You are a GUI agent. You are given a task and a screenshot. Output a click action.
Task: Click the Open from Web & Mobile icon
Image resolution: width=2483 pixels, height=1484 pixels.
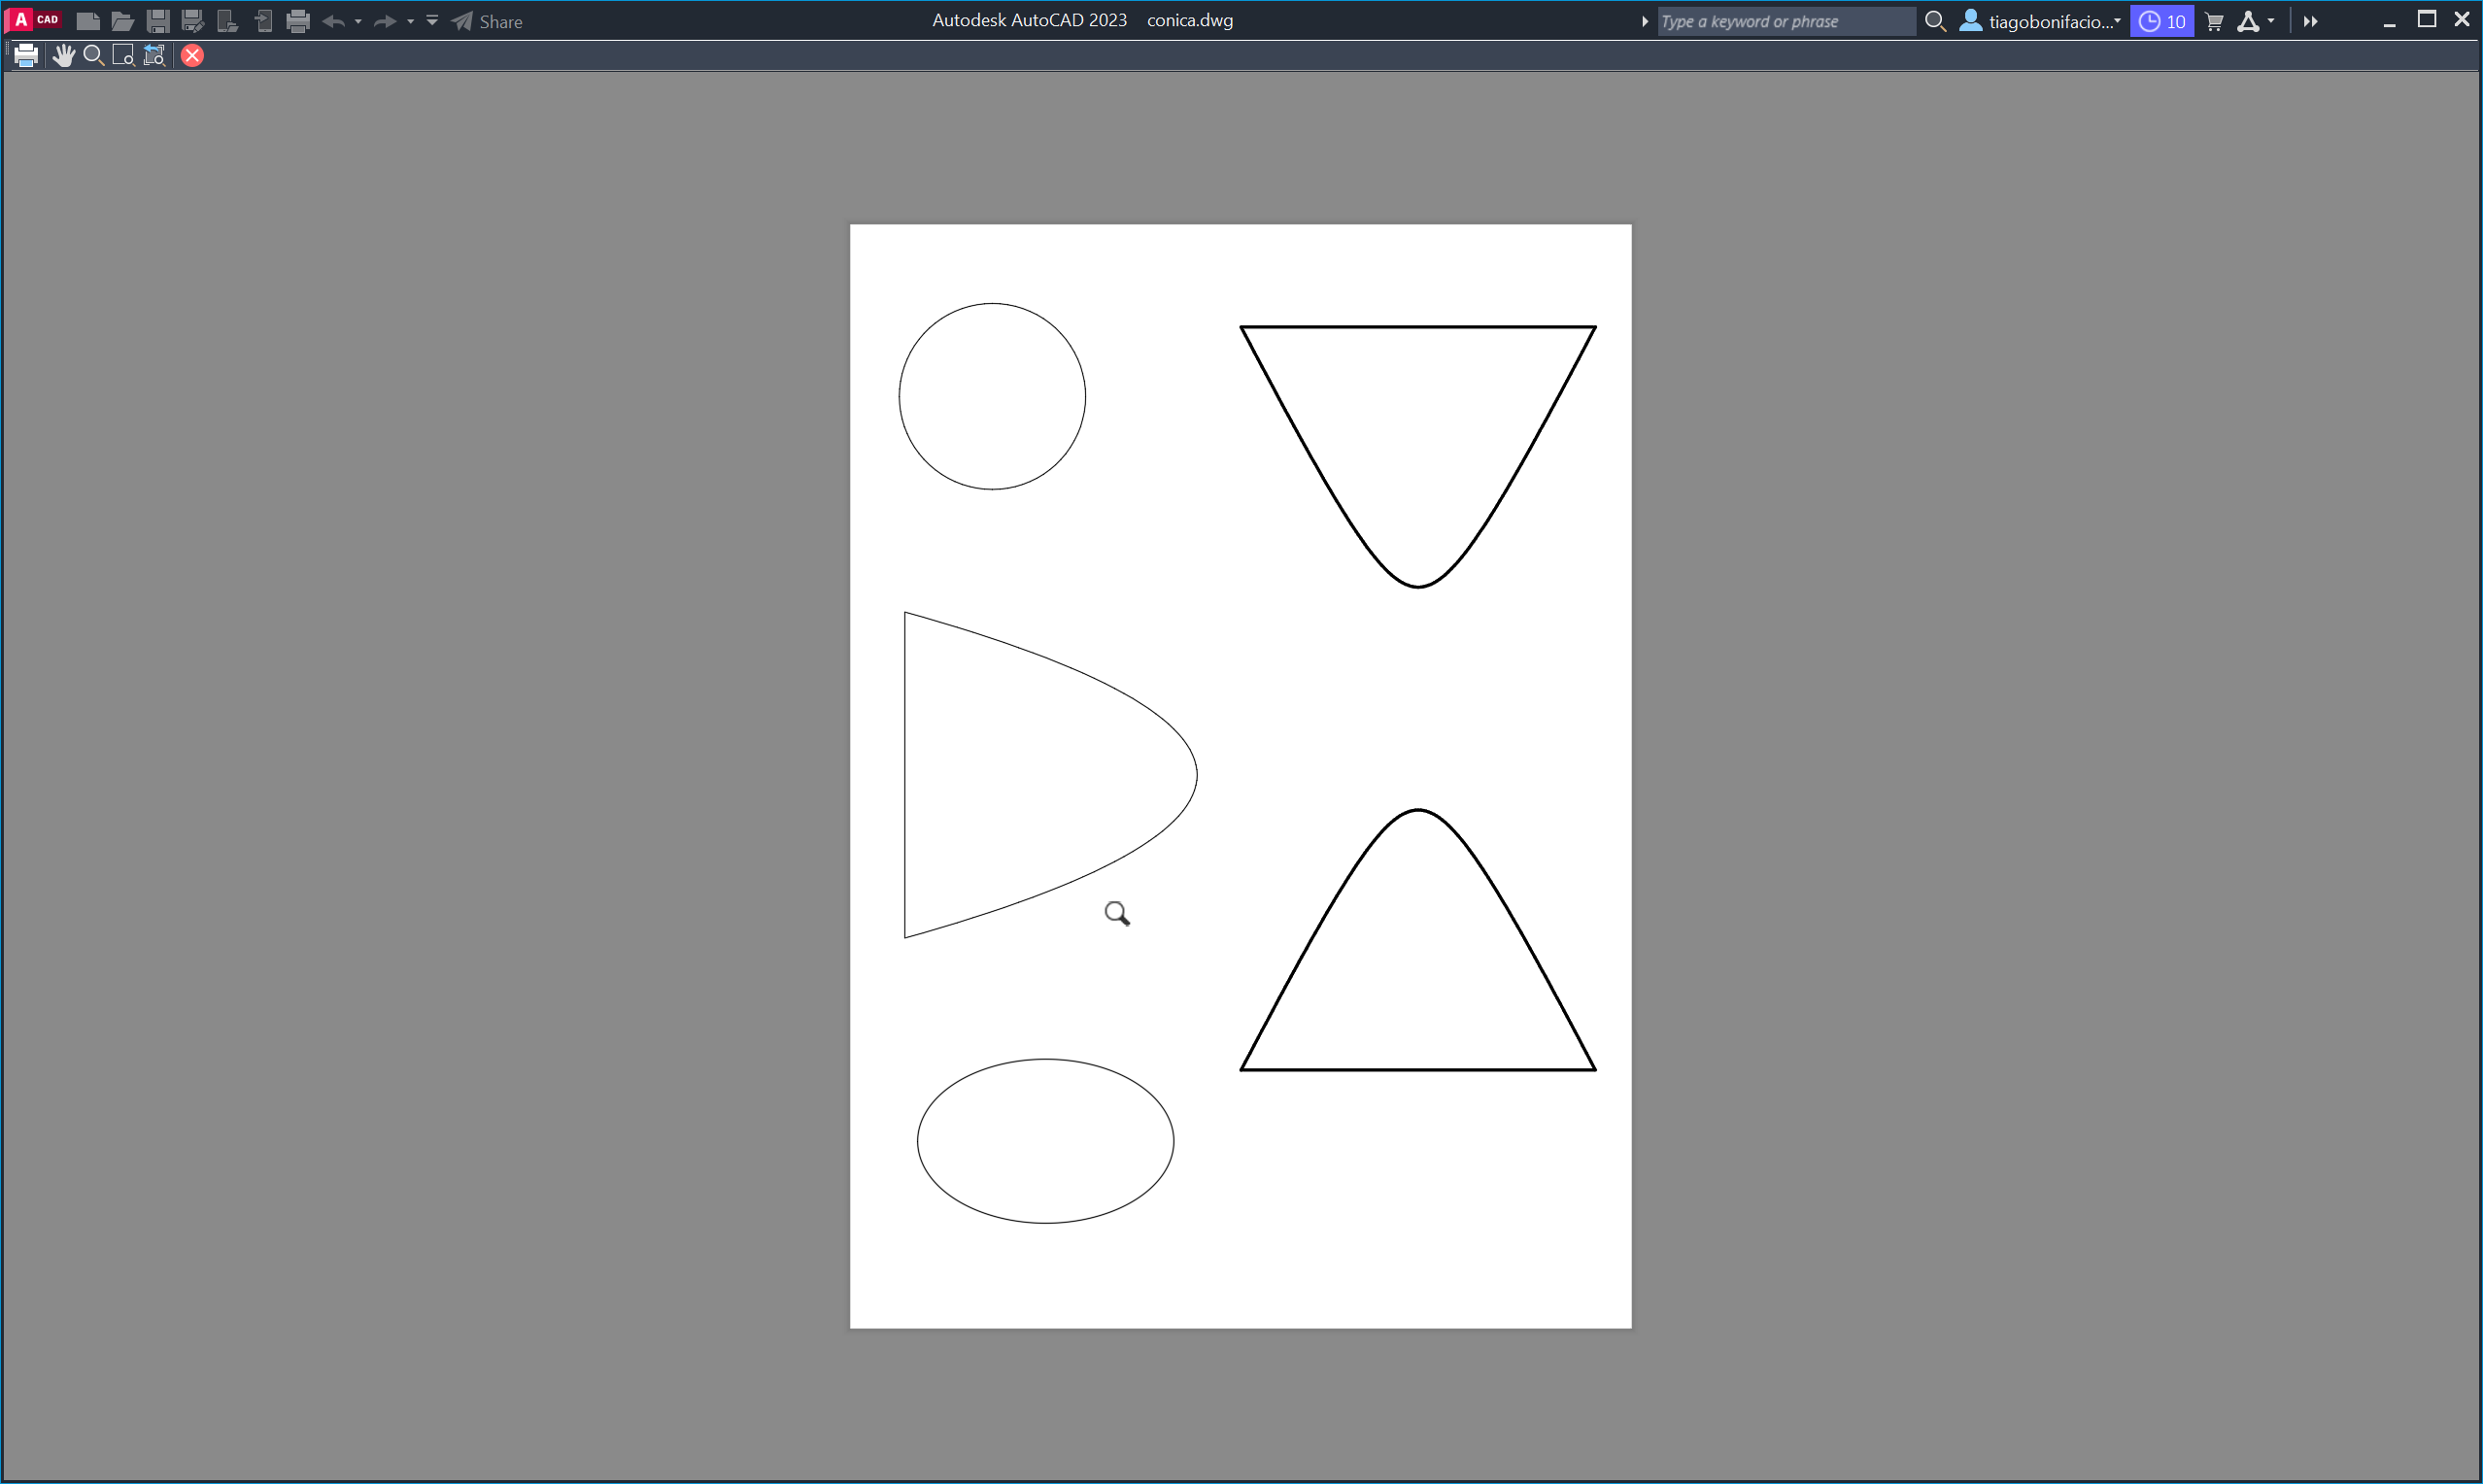tap(227, 21)
